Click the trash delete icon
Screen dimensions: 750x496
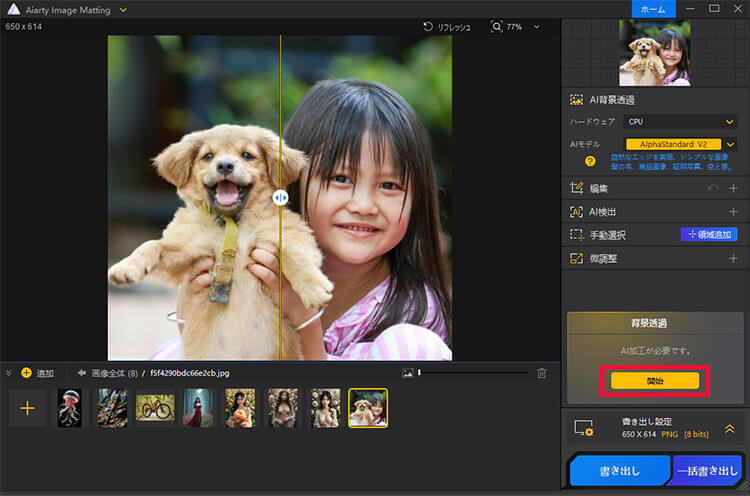click(542, 373)
